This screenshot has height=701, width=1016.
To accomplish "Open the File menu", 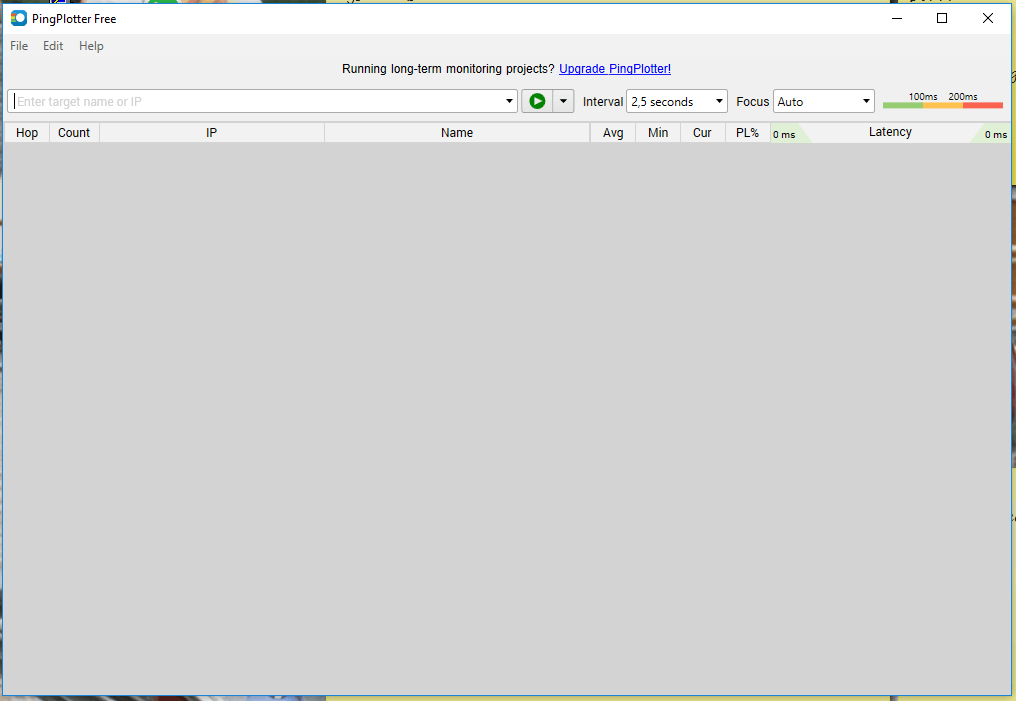I will [x=19, y=46].
